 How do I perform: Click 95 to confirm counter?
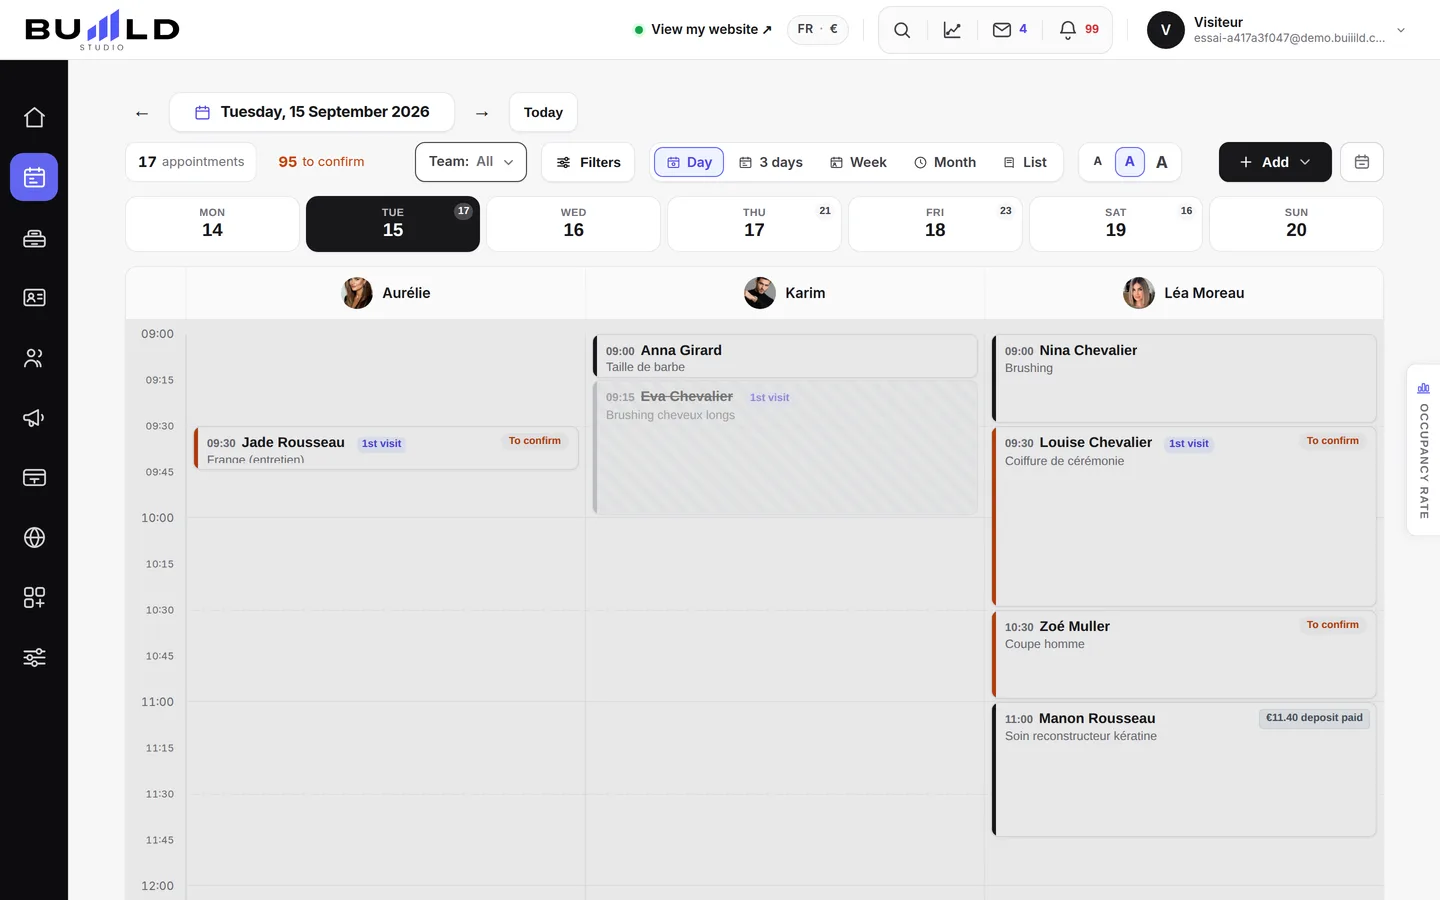click(x=321, y=161)
